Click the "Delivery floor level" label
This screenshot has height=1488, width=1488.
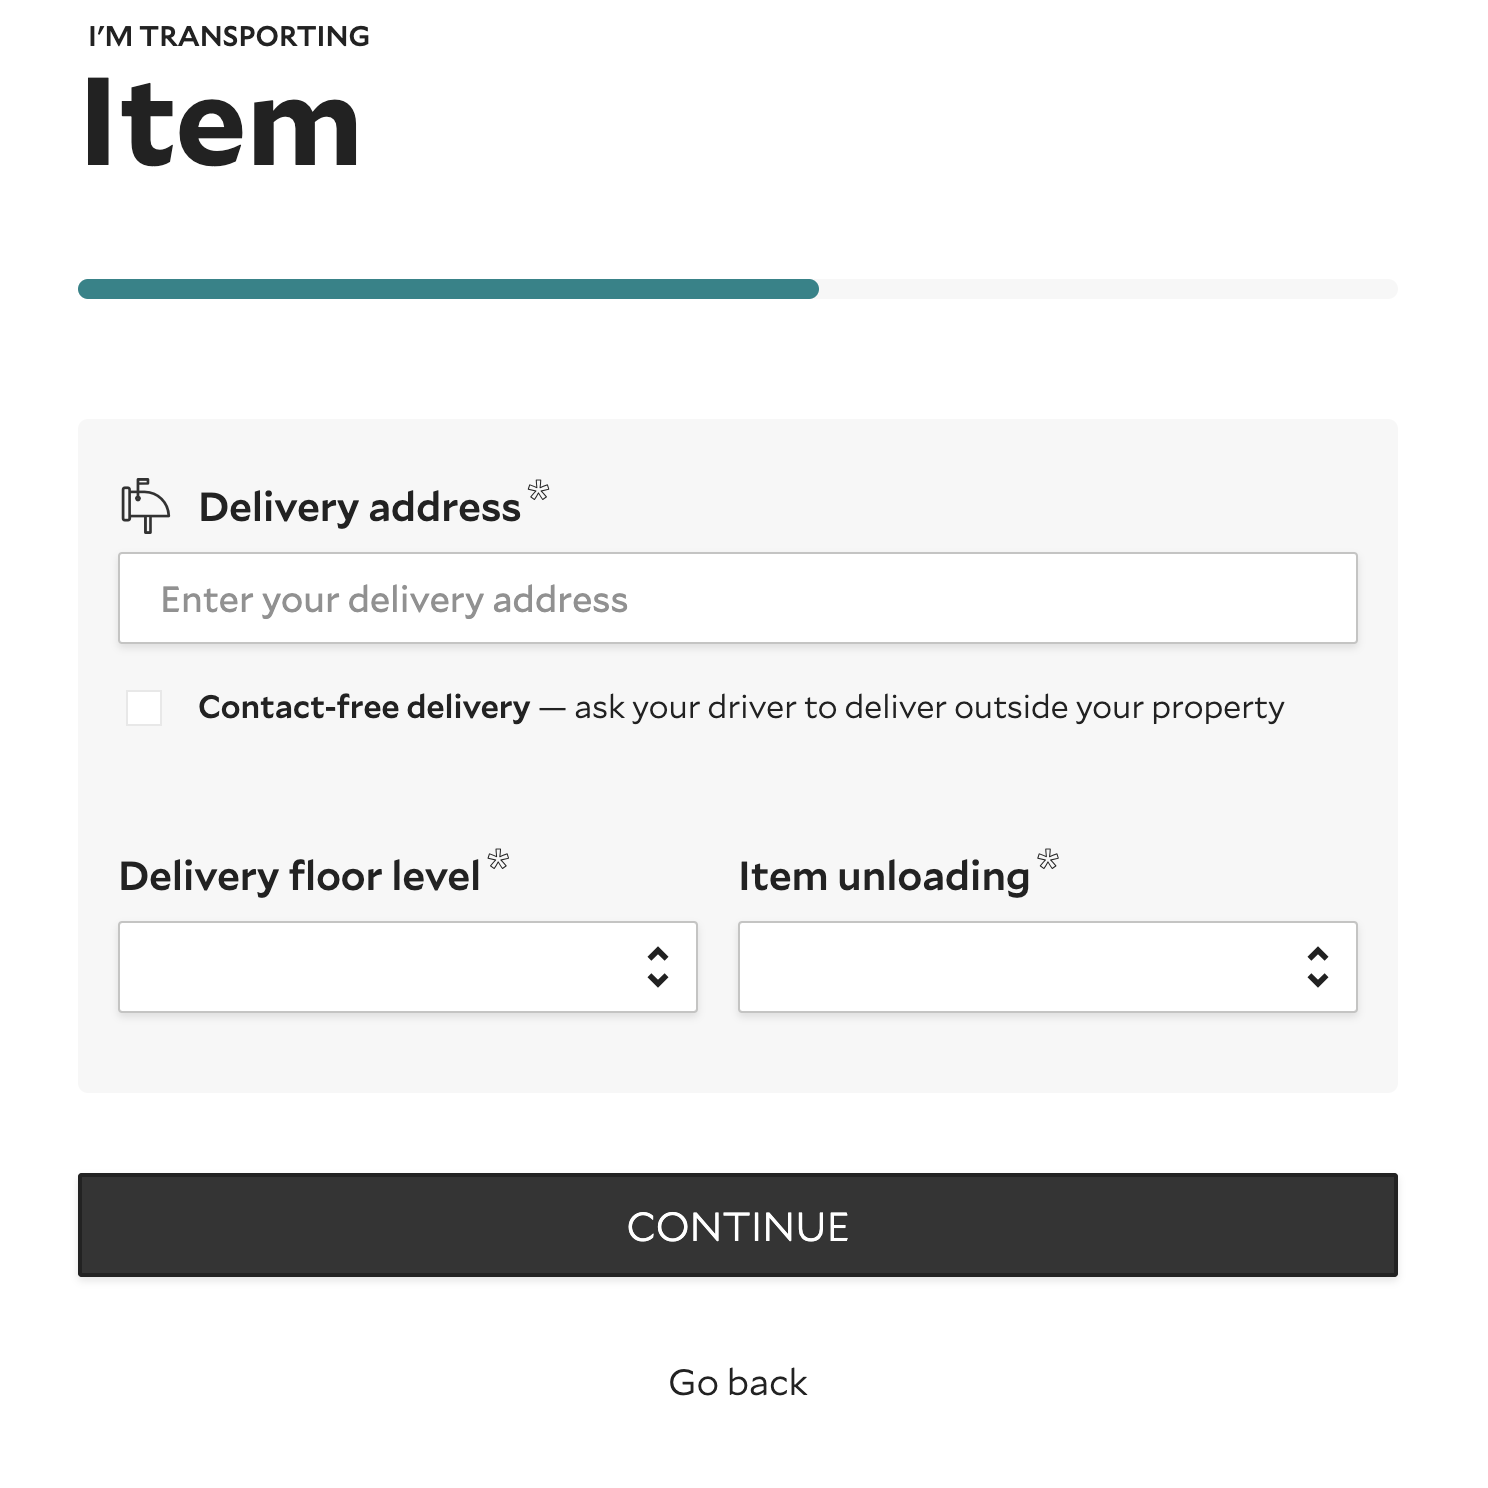[300, 877]
